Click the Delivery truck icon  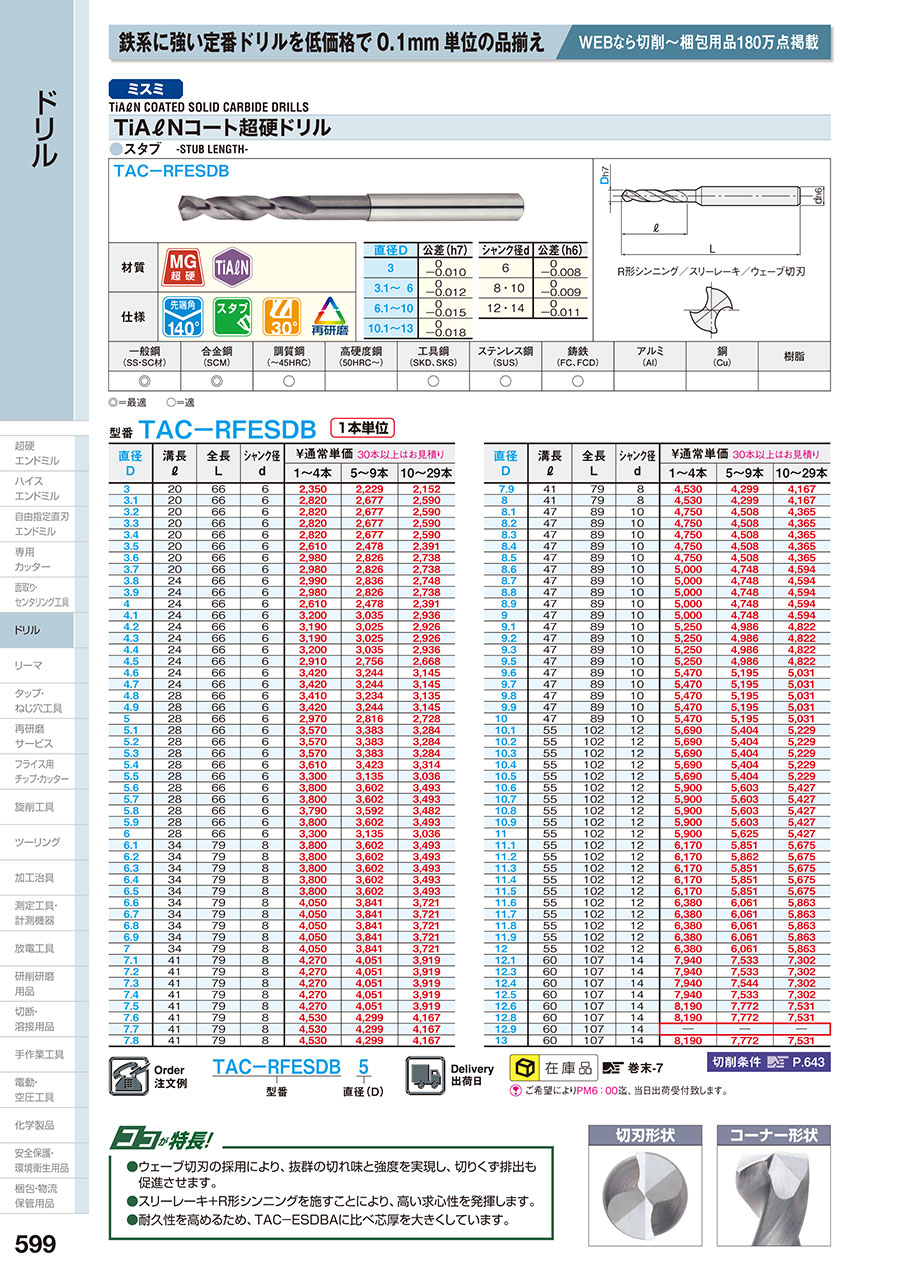[x=426, y=1077]
